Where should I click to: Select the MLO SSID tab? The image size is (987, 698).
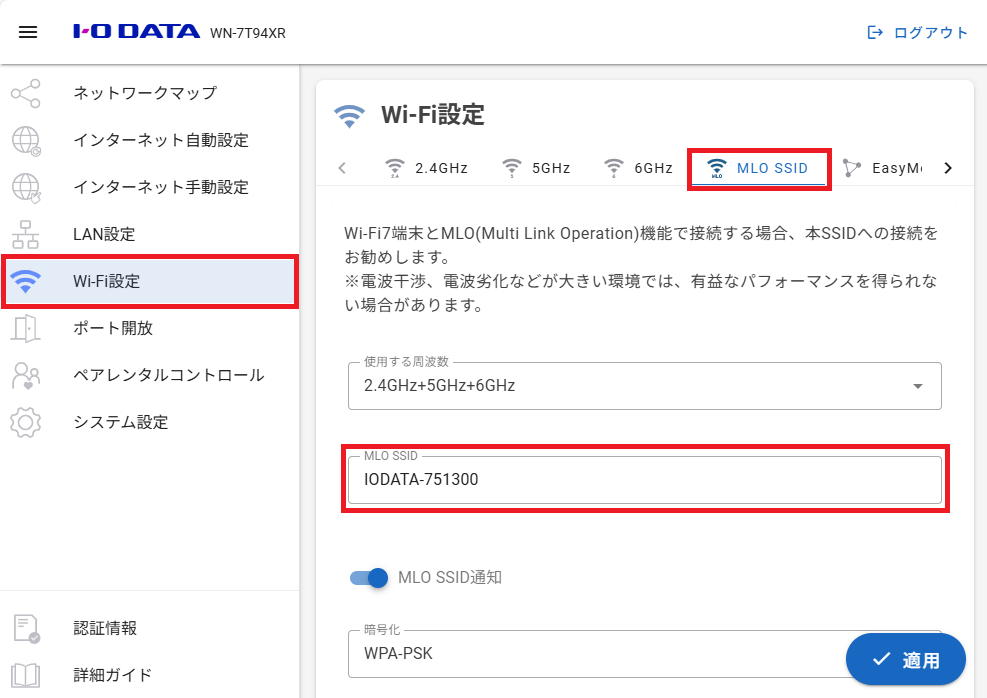758,168
